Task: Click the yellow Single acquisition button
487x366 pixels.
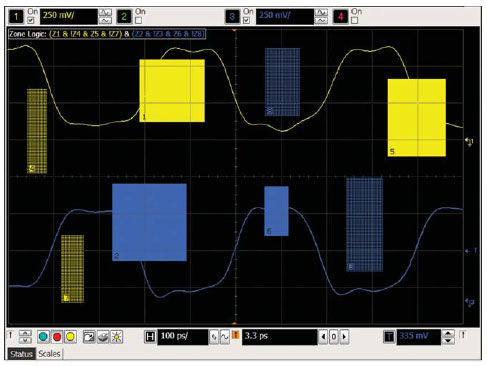Action: [x=70, y=337]
